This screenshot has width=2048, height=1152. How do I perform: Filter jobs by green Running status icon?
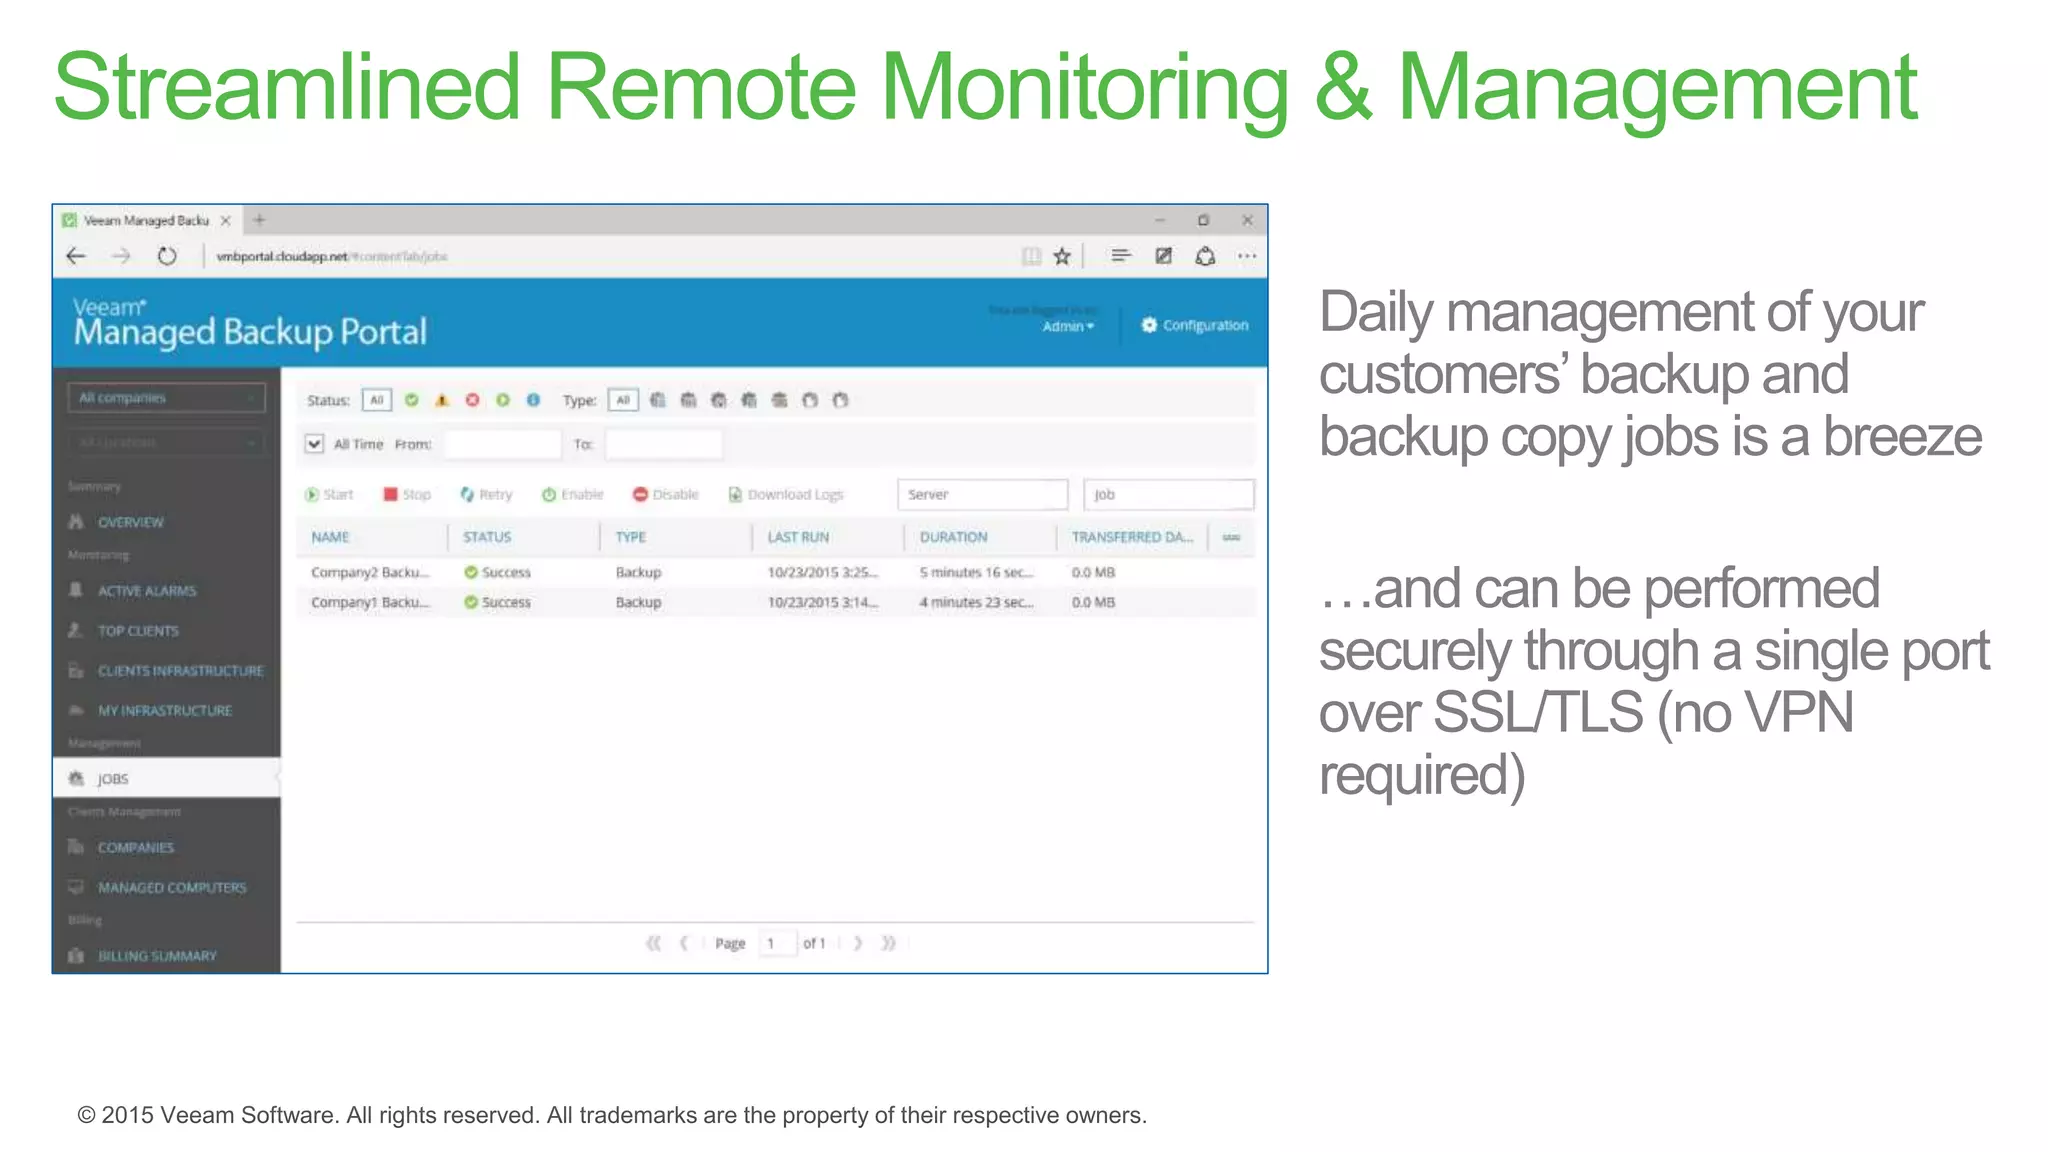coord(503,400)
